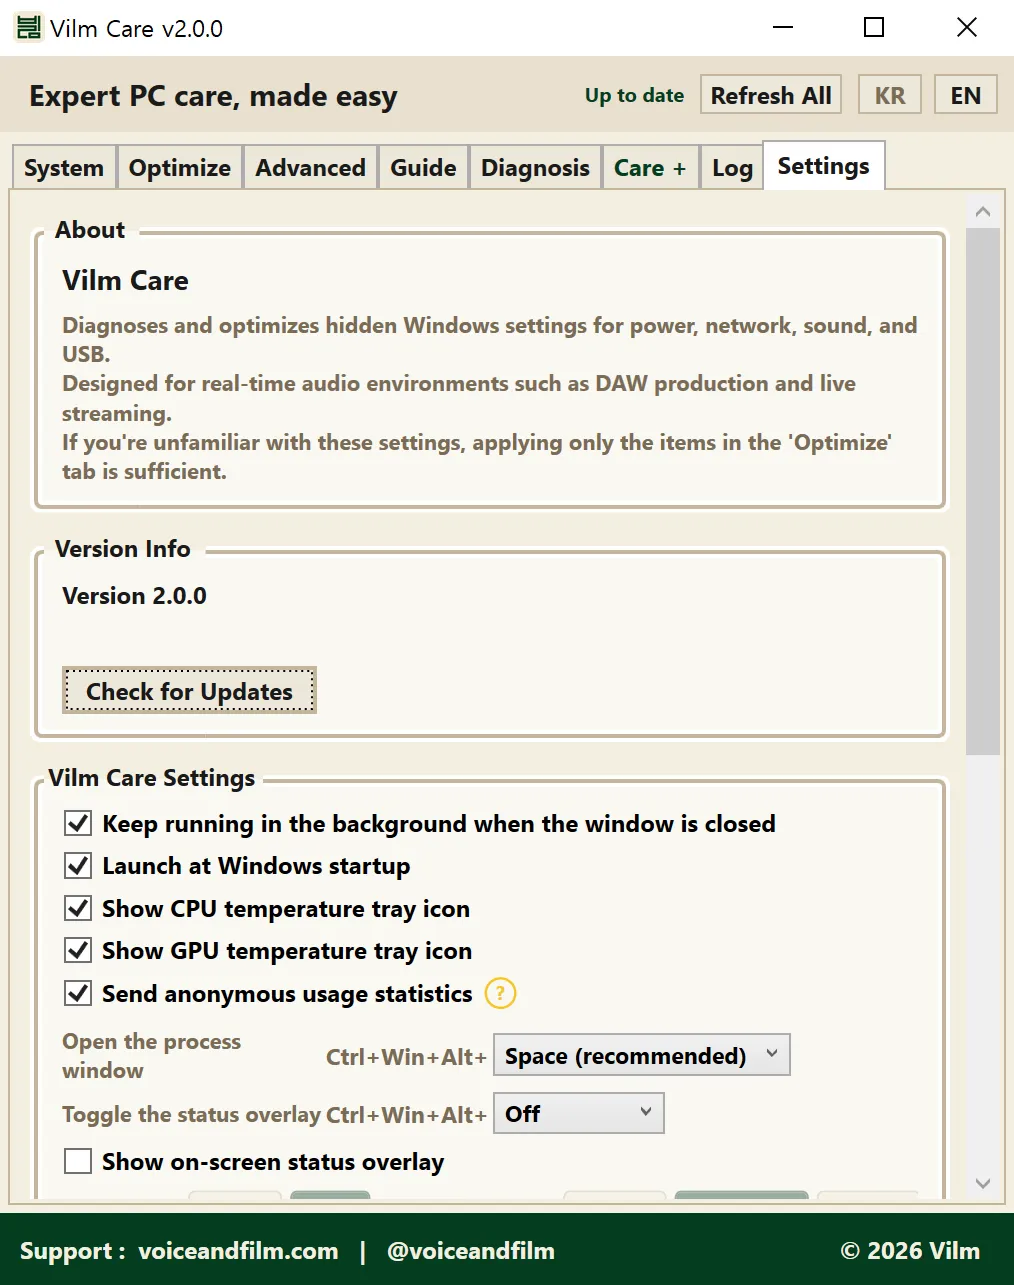Switch language to EN
1014x1285 pixels.
(x=966, y=95)
